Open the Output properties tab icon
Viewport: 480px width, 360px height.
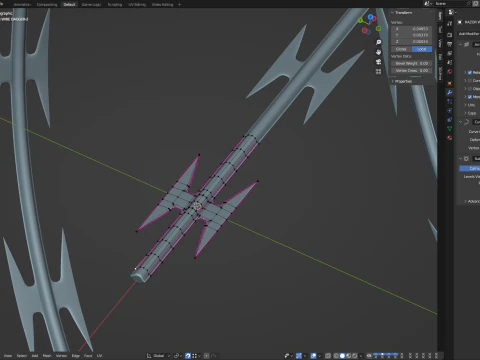[x=449, y=44]
